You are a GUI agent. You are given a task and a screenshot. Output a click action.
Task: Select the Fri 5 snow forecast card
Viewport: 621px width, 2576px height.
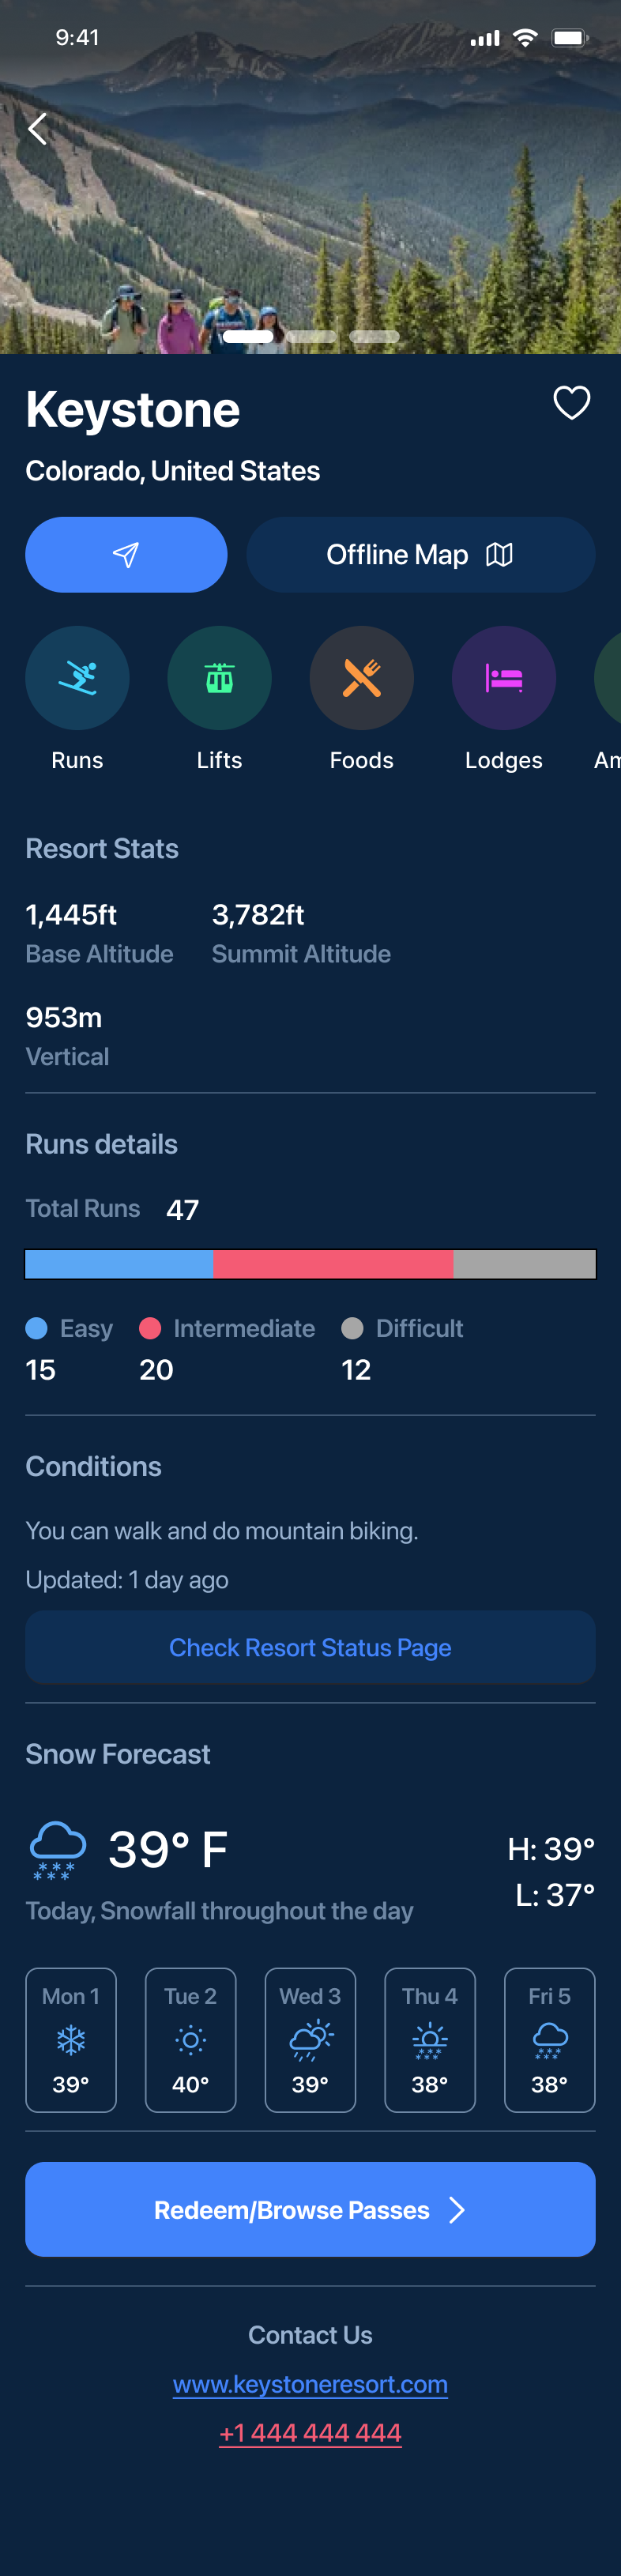coord(549,2040)
